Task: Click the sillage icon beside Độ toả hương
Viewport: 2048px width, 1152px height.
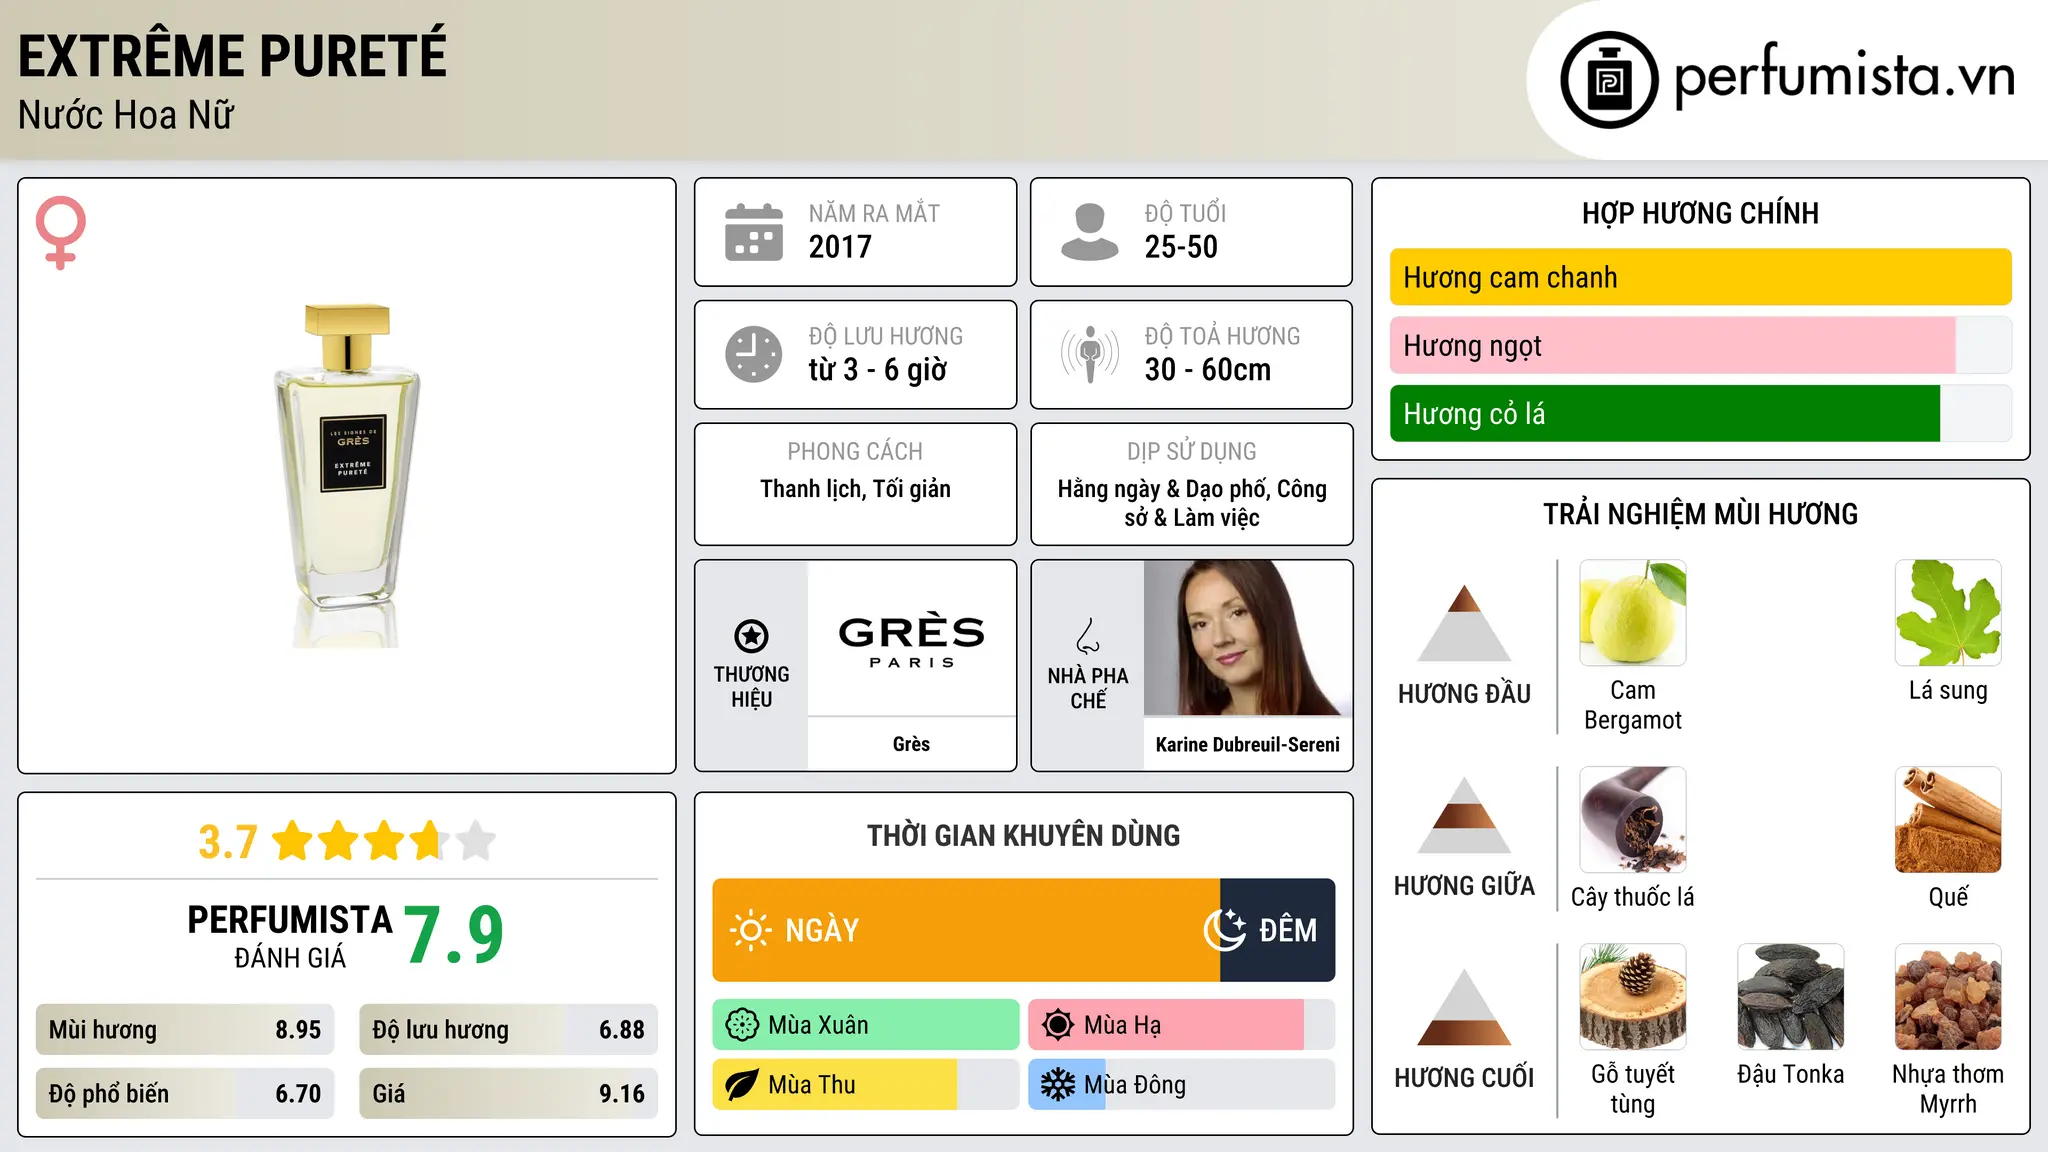Action: pyautogui.click(x=1089, y=354)
